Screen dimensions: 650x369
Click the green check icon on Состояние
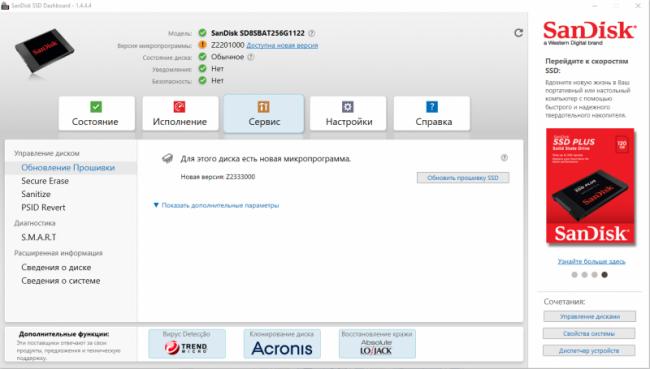(96, 107)
